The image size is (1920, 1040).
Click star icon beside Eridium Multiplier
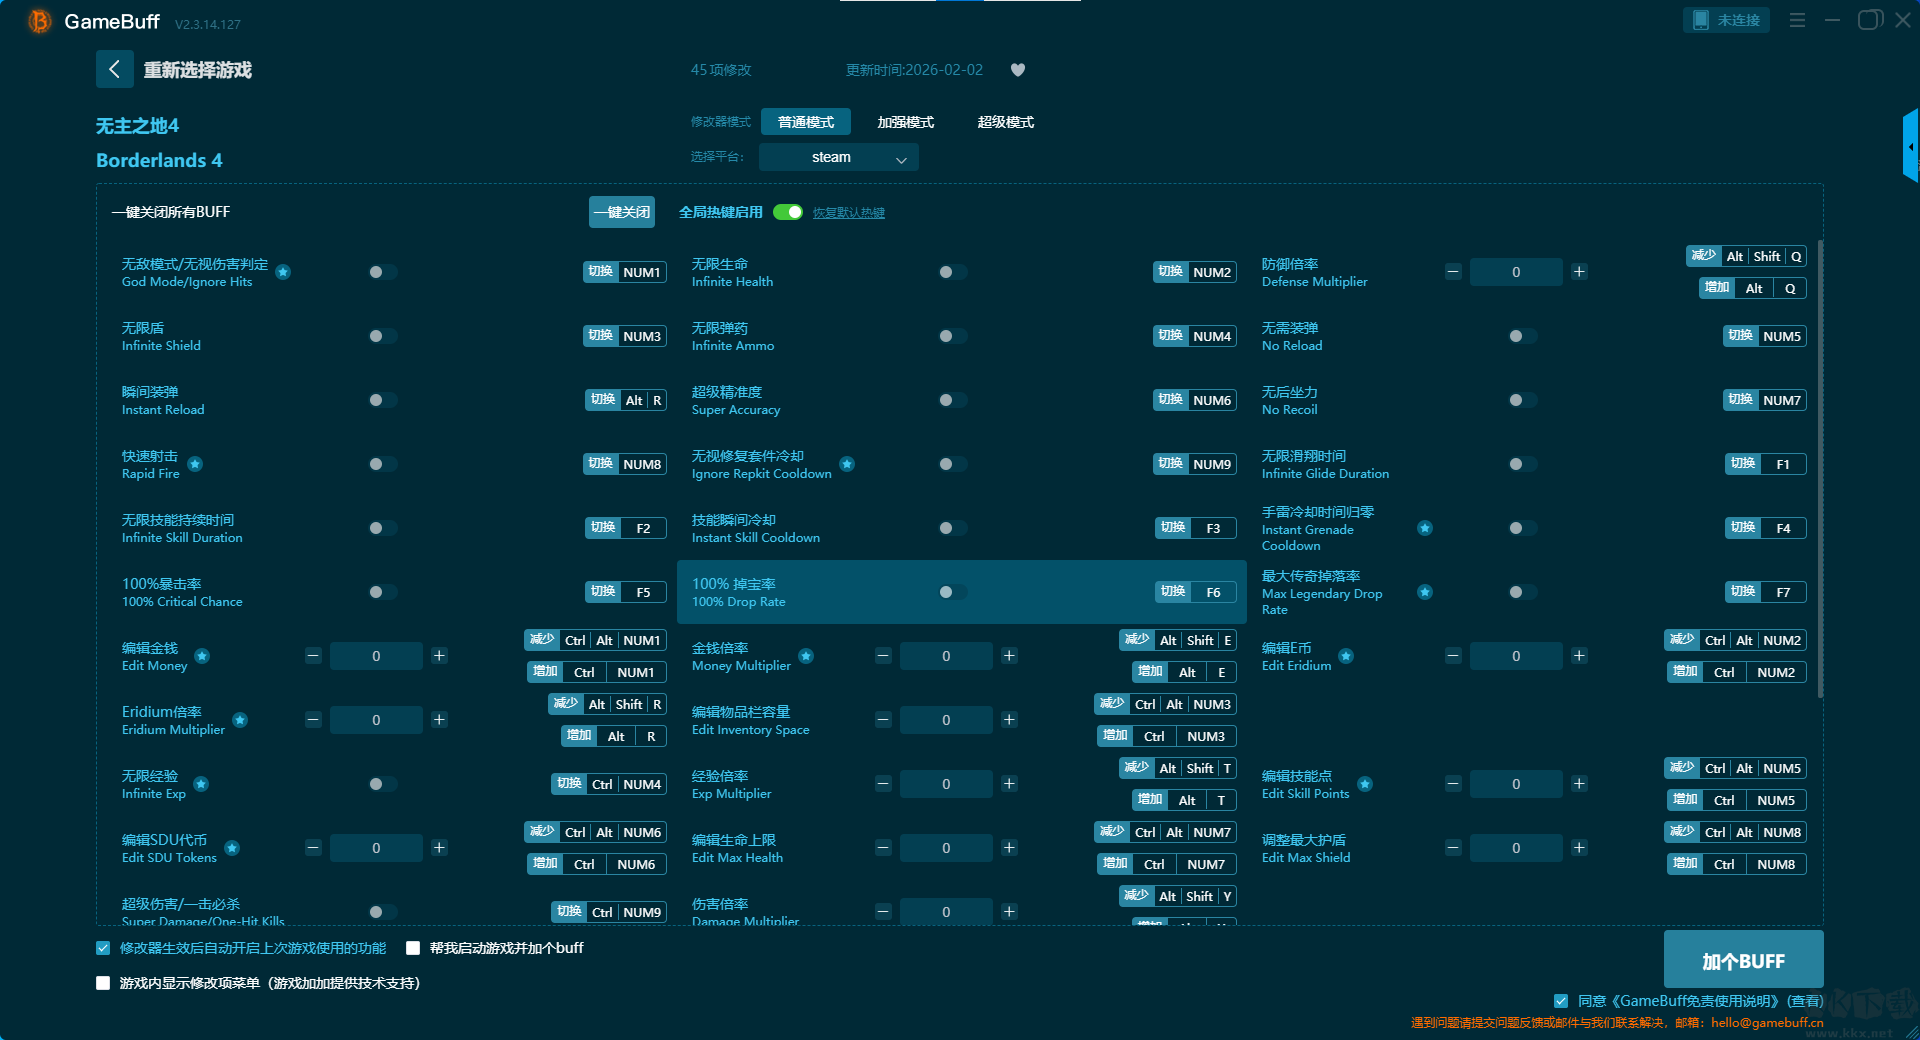click(x=240, y=720)
